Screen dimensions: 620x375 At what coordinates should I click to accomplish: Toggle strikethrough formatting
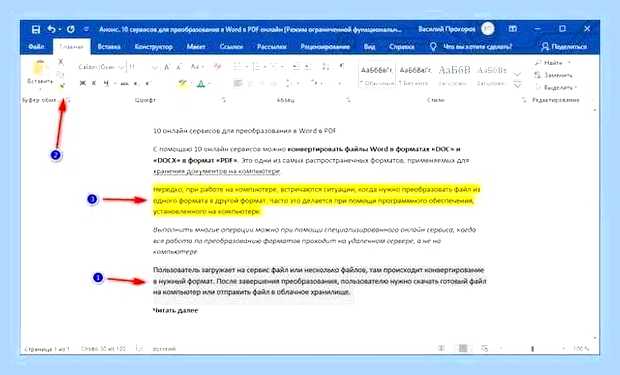(x=125, y=83)
